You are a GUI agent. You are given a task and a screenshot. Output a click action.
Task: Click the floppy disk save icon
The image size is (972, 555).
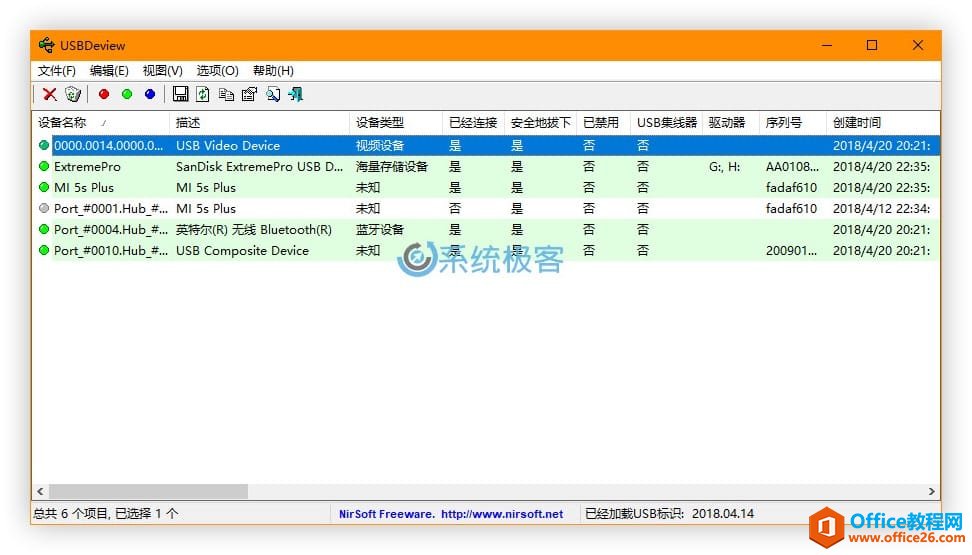[x=180, y=94]
